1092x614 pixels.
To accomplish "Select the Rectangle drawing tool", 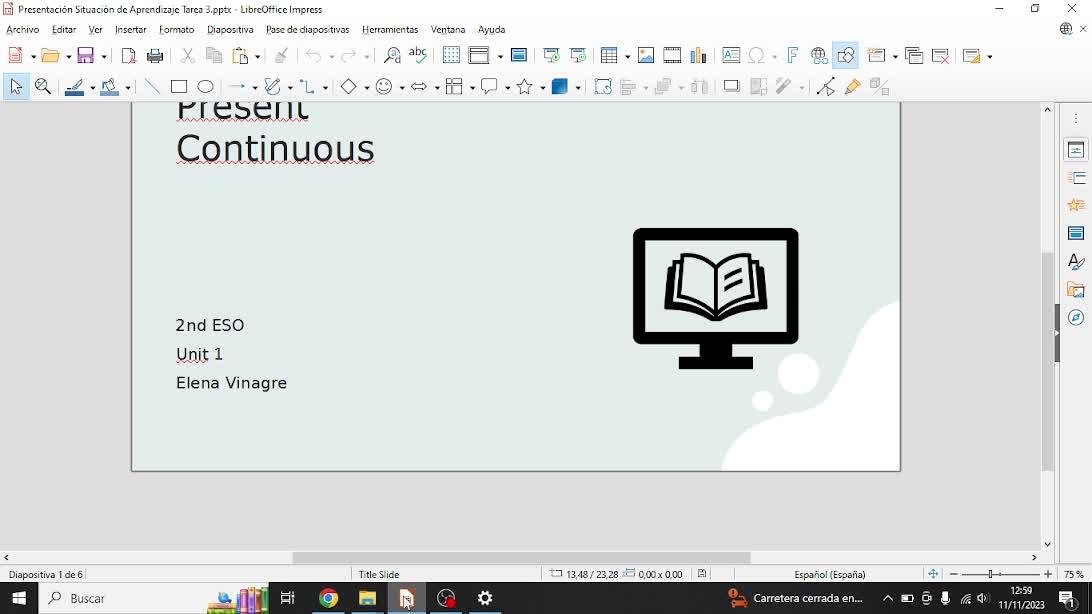I will click(179, 87).
